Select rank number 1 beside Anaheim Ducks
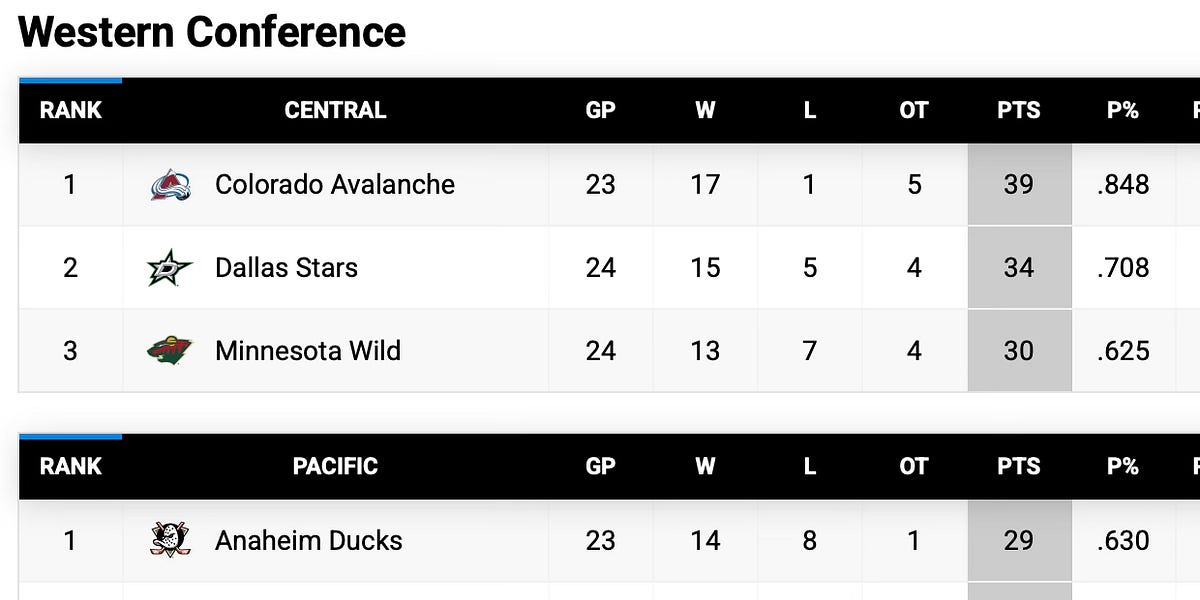 pos(70,541)
